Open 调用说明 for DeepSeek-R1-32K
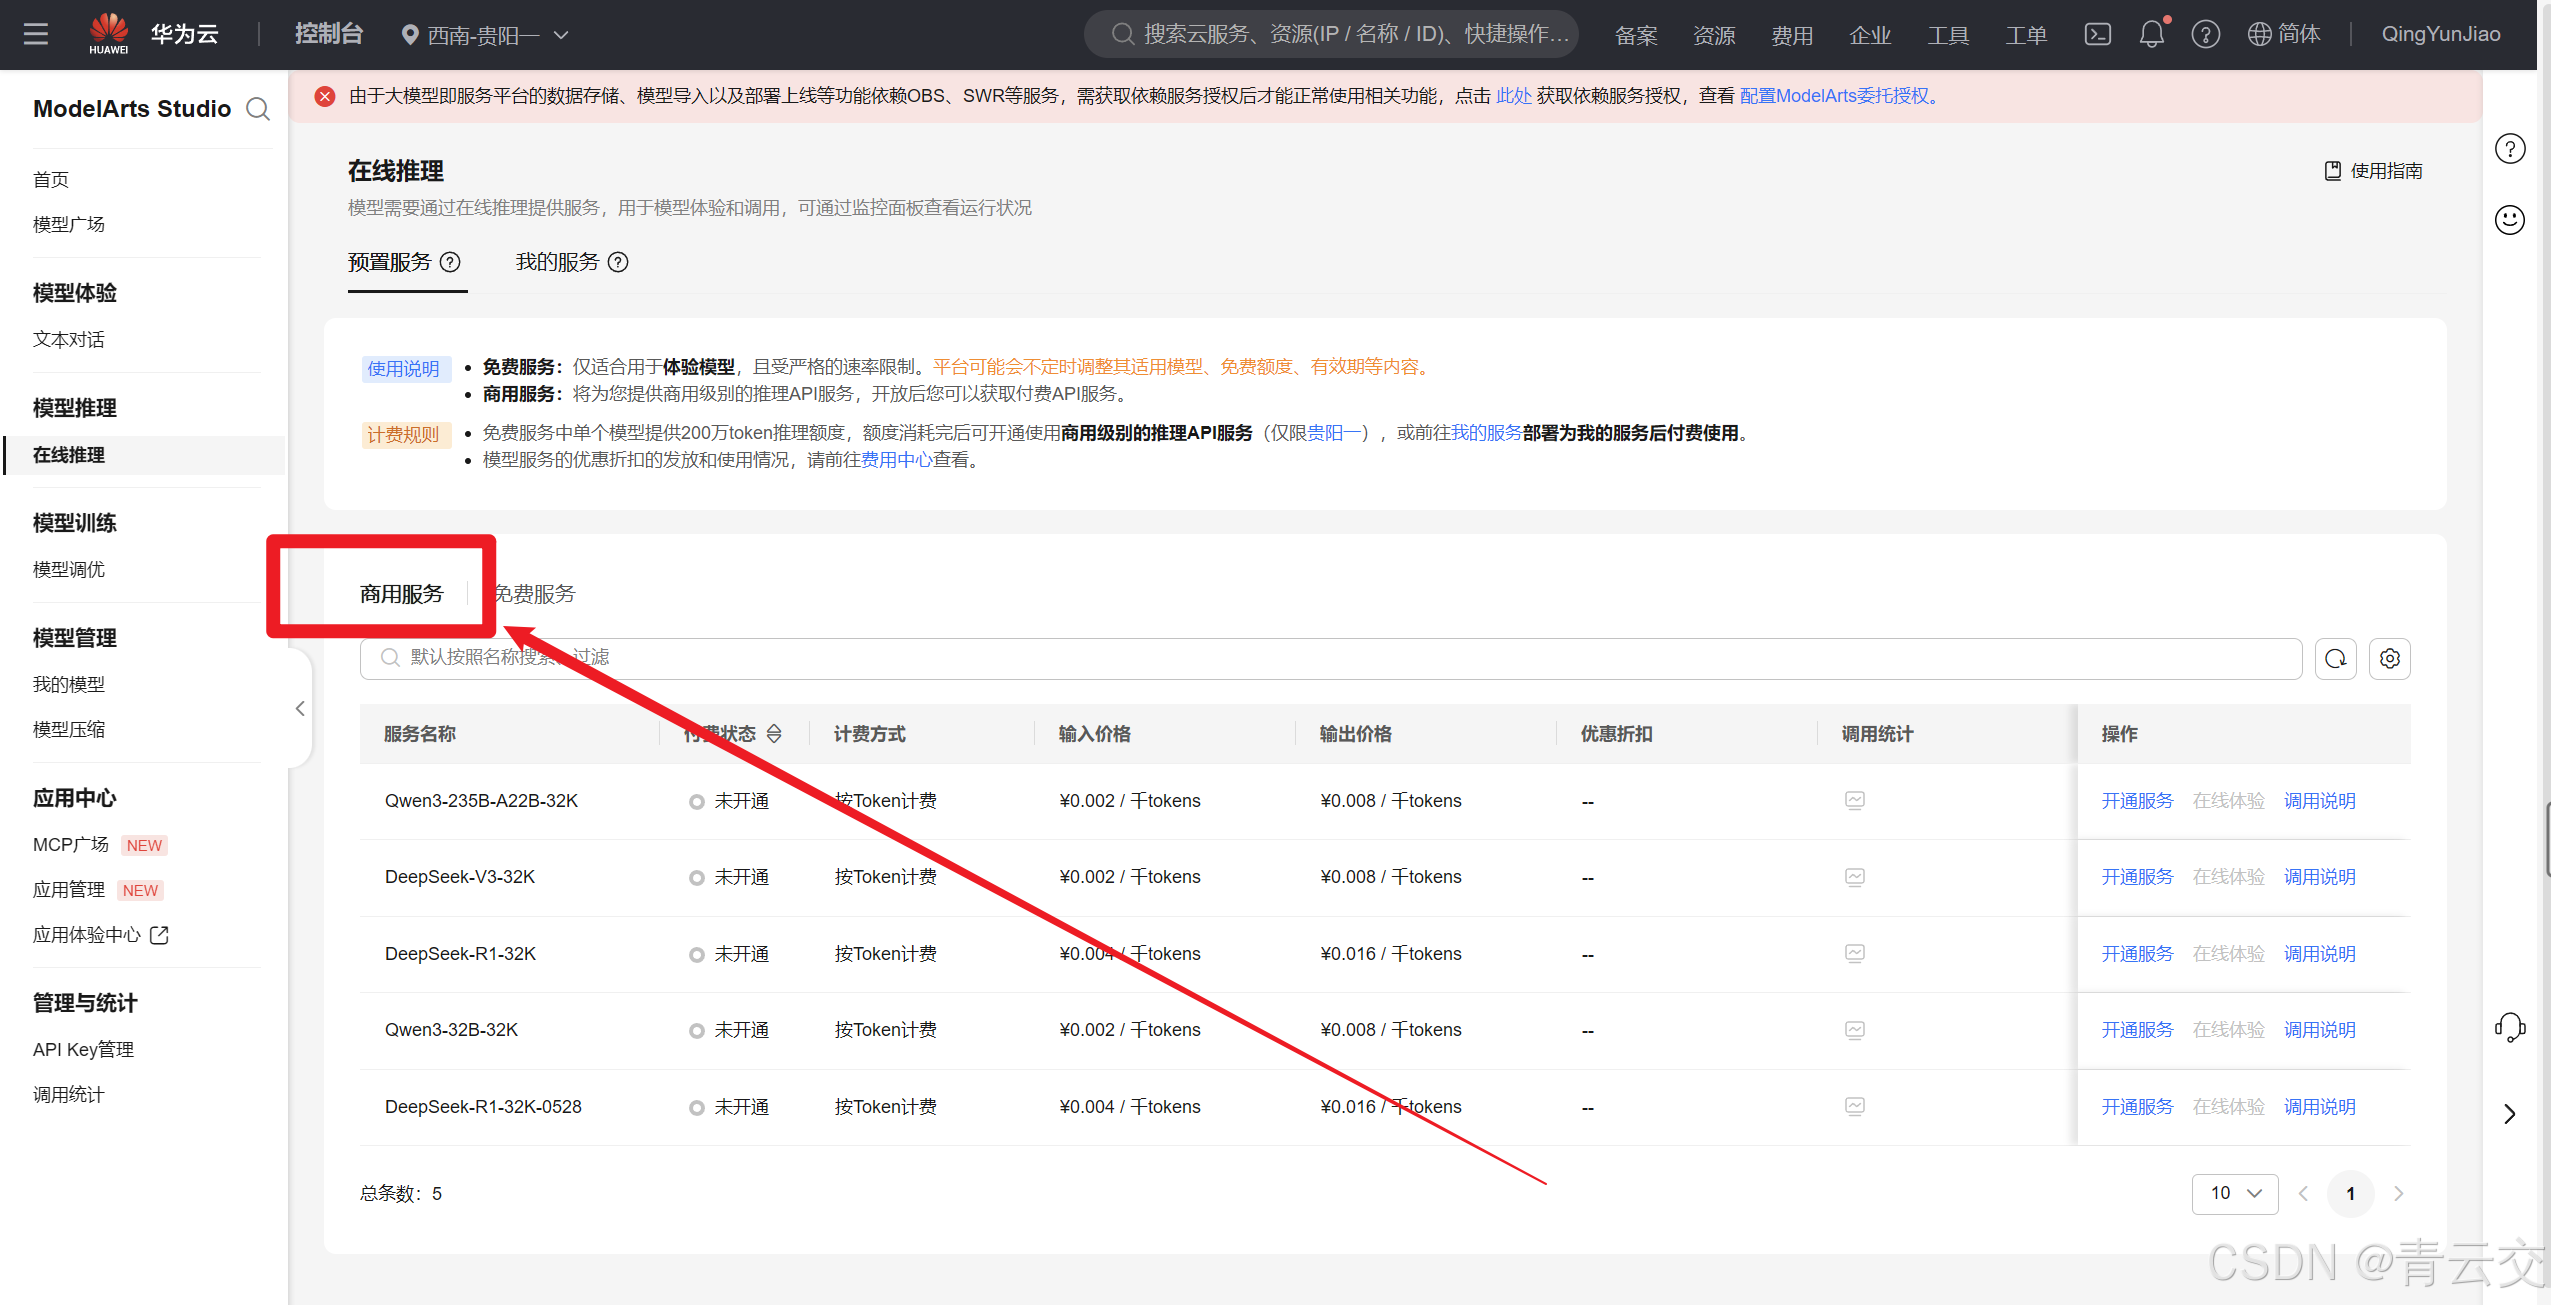This screenshot has height=1305, width=2551. [2319, 954]
